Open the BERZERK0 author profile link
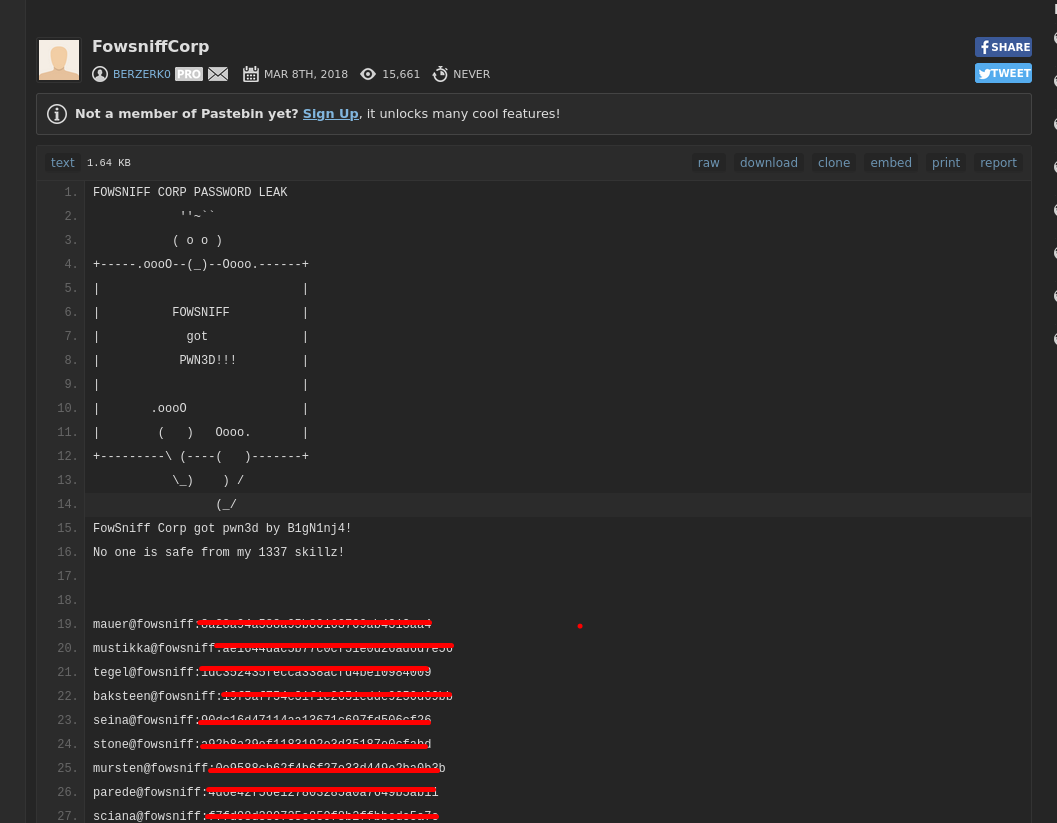This screenshot has width=1057, height=823. (141, 74)
